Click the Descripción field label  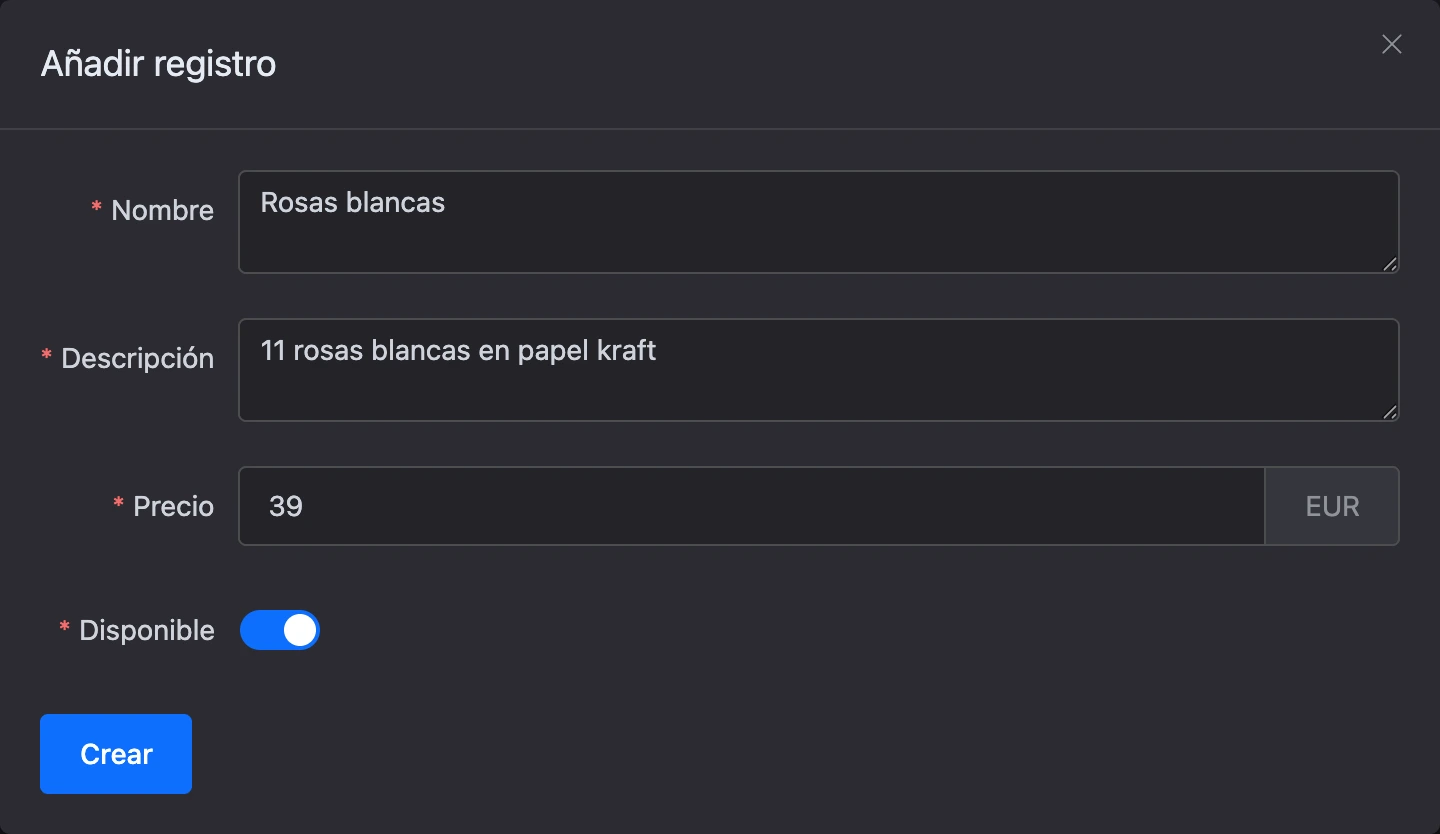(138, 358)
